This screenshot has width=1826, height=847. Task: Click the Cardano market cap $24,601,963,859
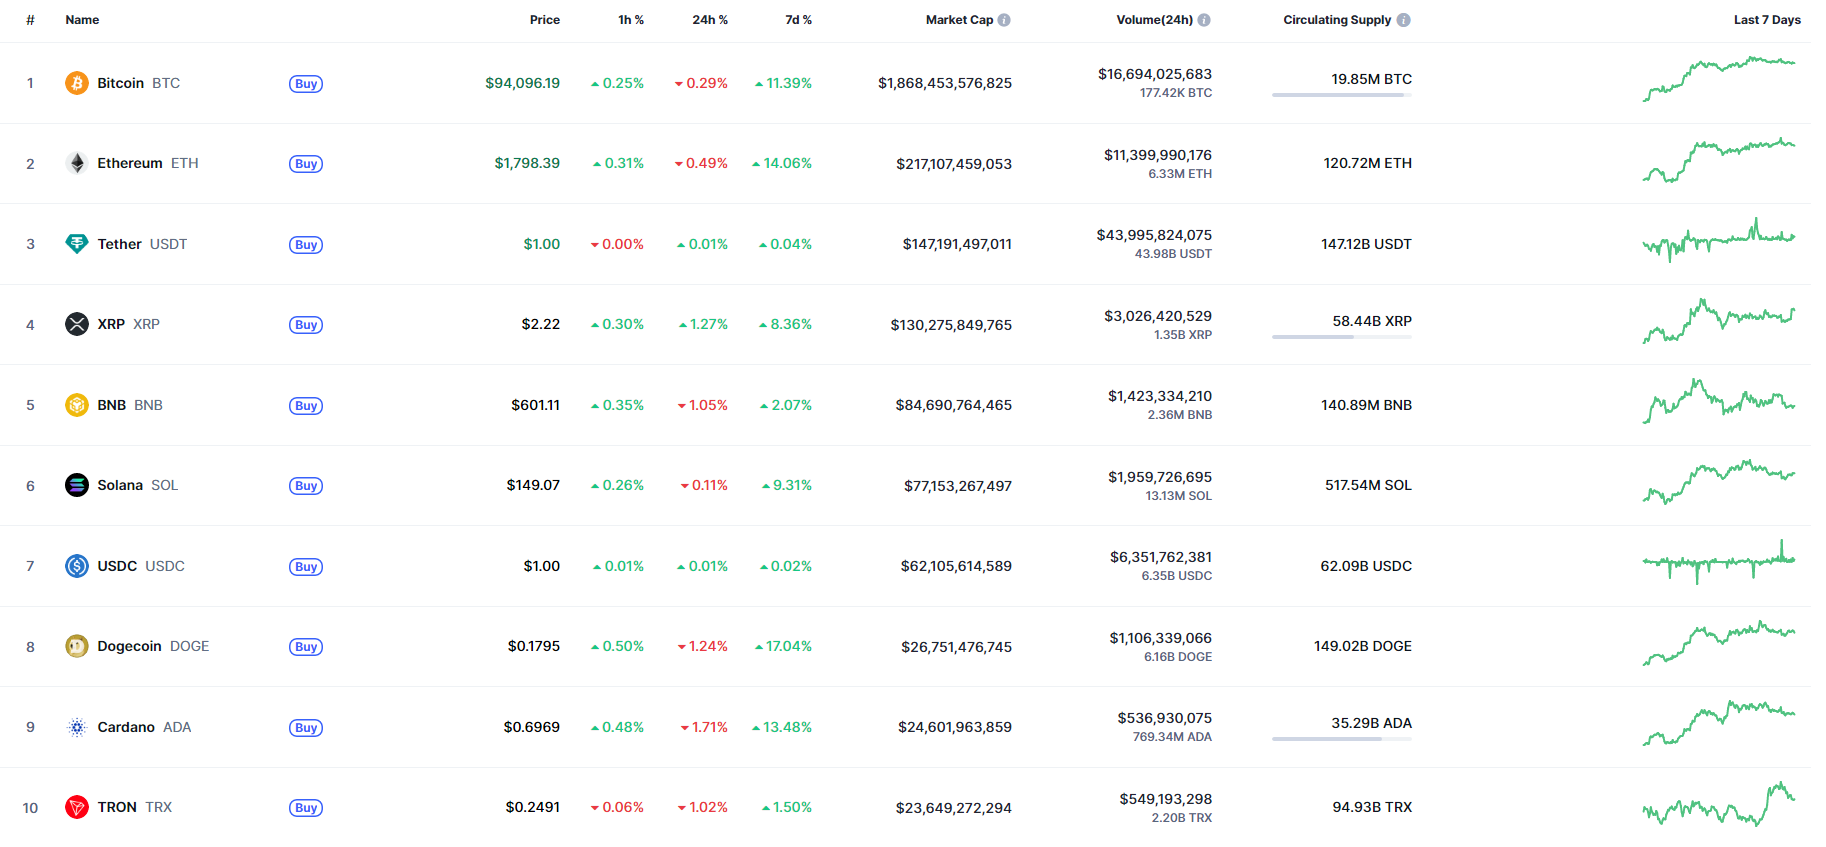pos(955,727)
